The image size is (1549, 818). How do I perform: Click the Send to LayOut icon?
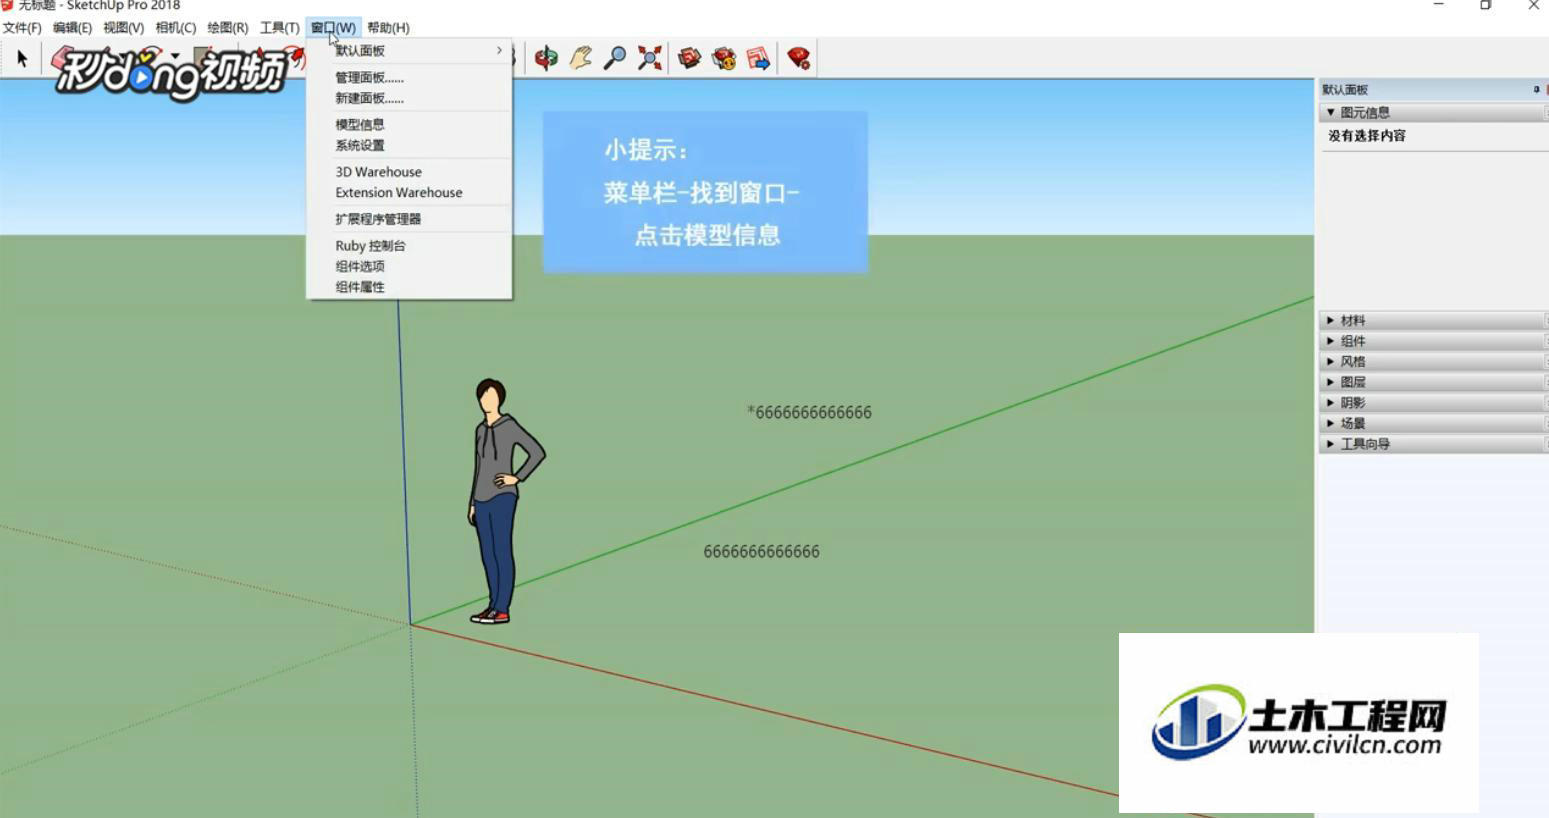click(758, 58)
